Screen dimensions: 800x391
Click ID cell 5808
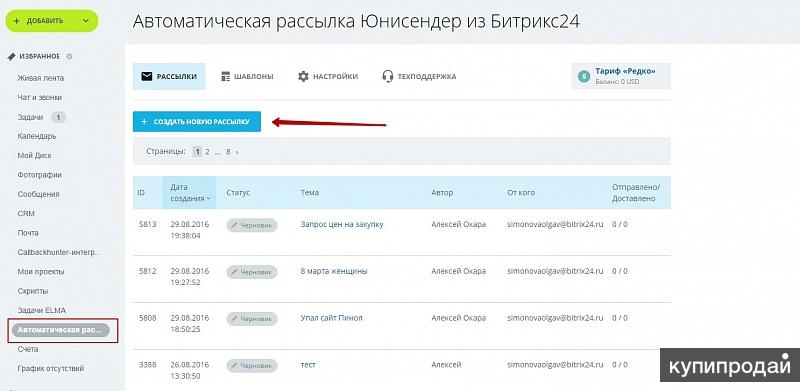[147, 318]
